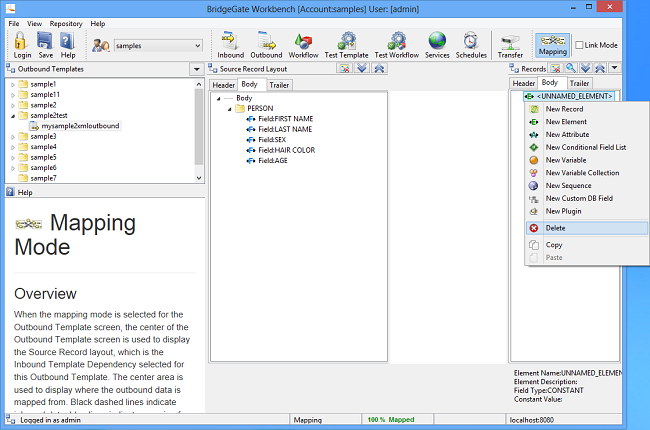Choose New Custom DB Field menu entry
Viewport: 650px width, 430px height.
(x=586, y=199)
